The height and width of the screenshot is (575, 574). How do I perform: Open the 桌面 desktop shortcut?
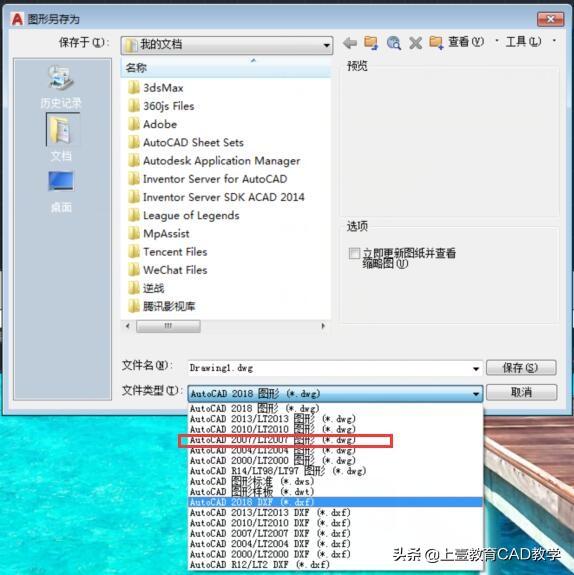tap(61, 191)
